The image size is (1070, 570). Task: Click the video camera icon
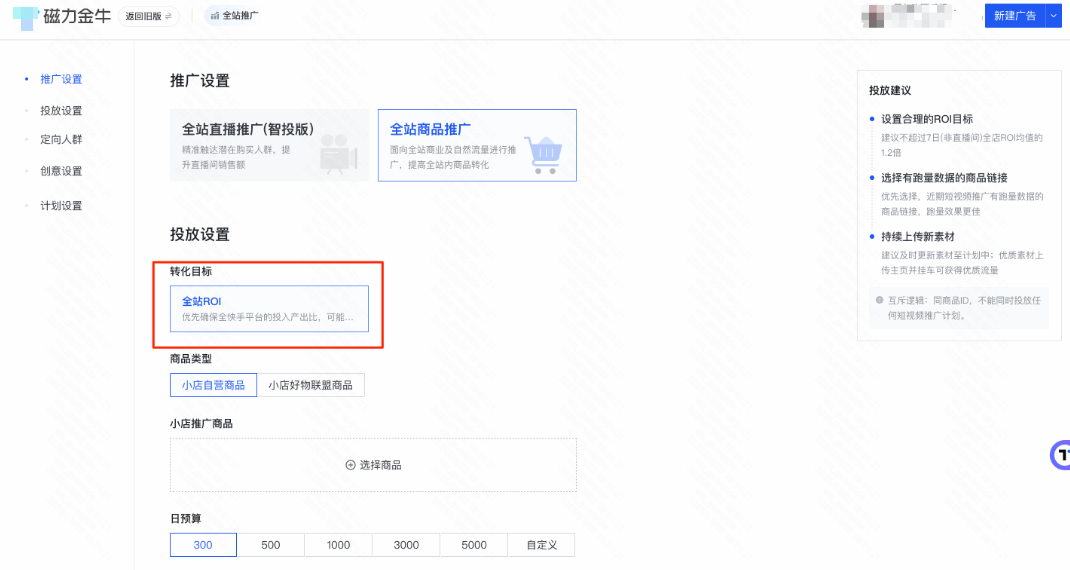(x=338, y=153)
